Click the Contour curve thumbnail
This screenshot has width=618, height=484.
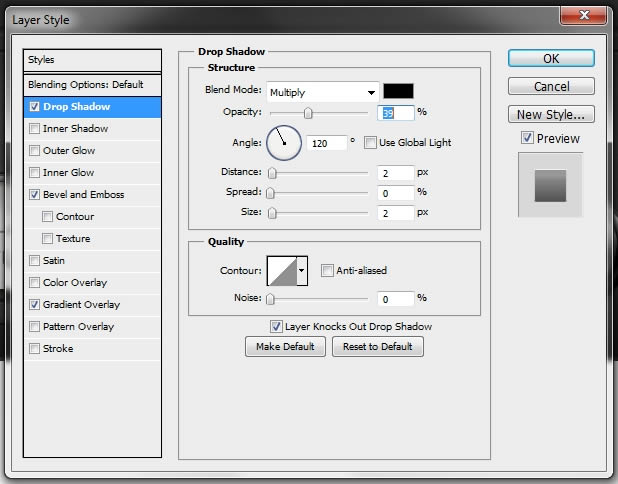click(282, 271)
